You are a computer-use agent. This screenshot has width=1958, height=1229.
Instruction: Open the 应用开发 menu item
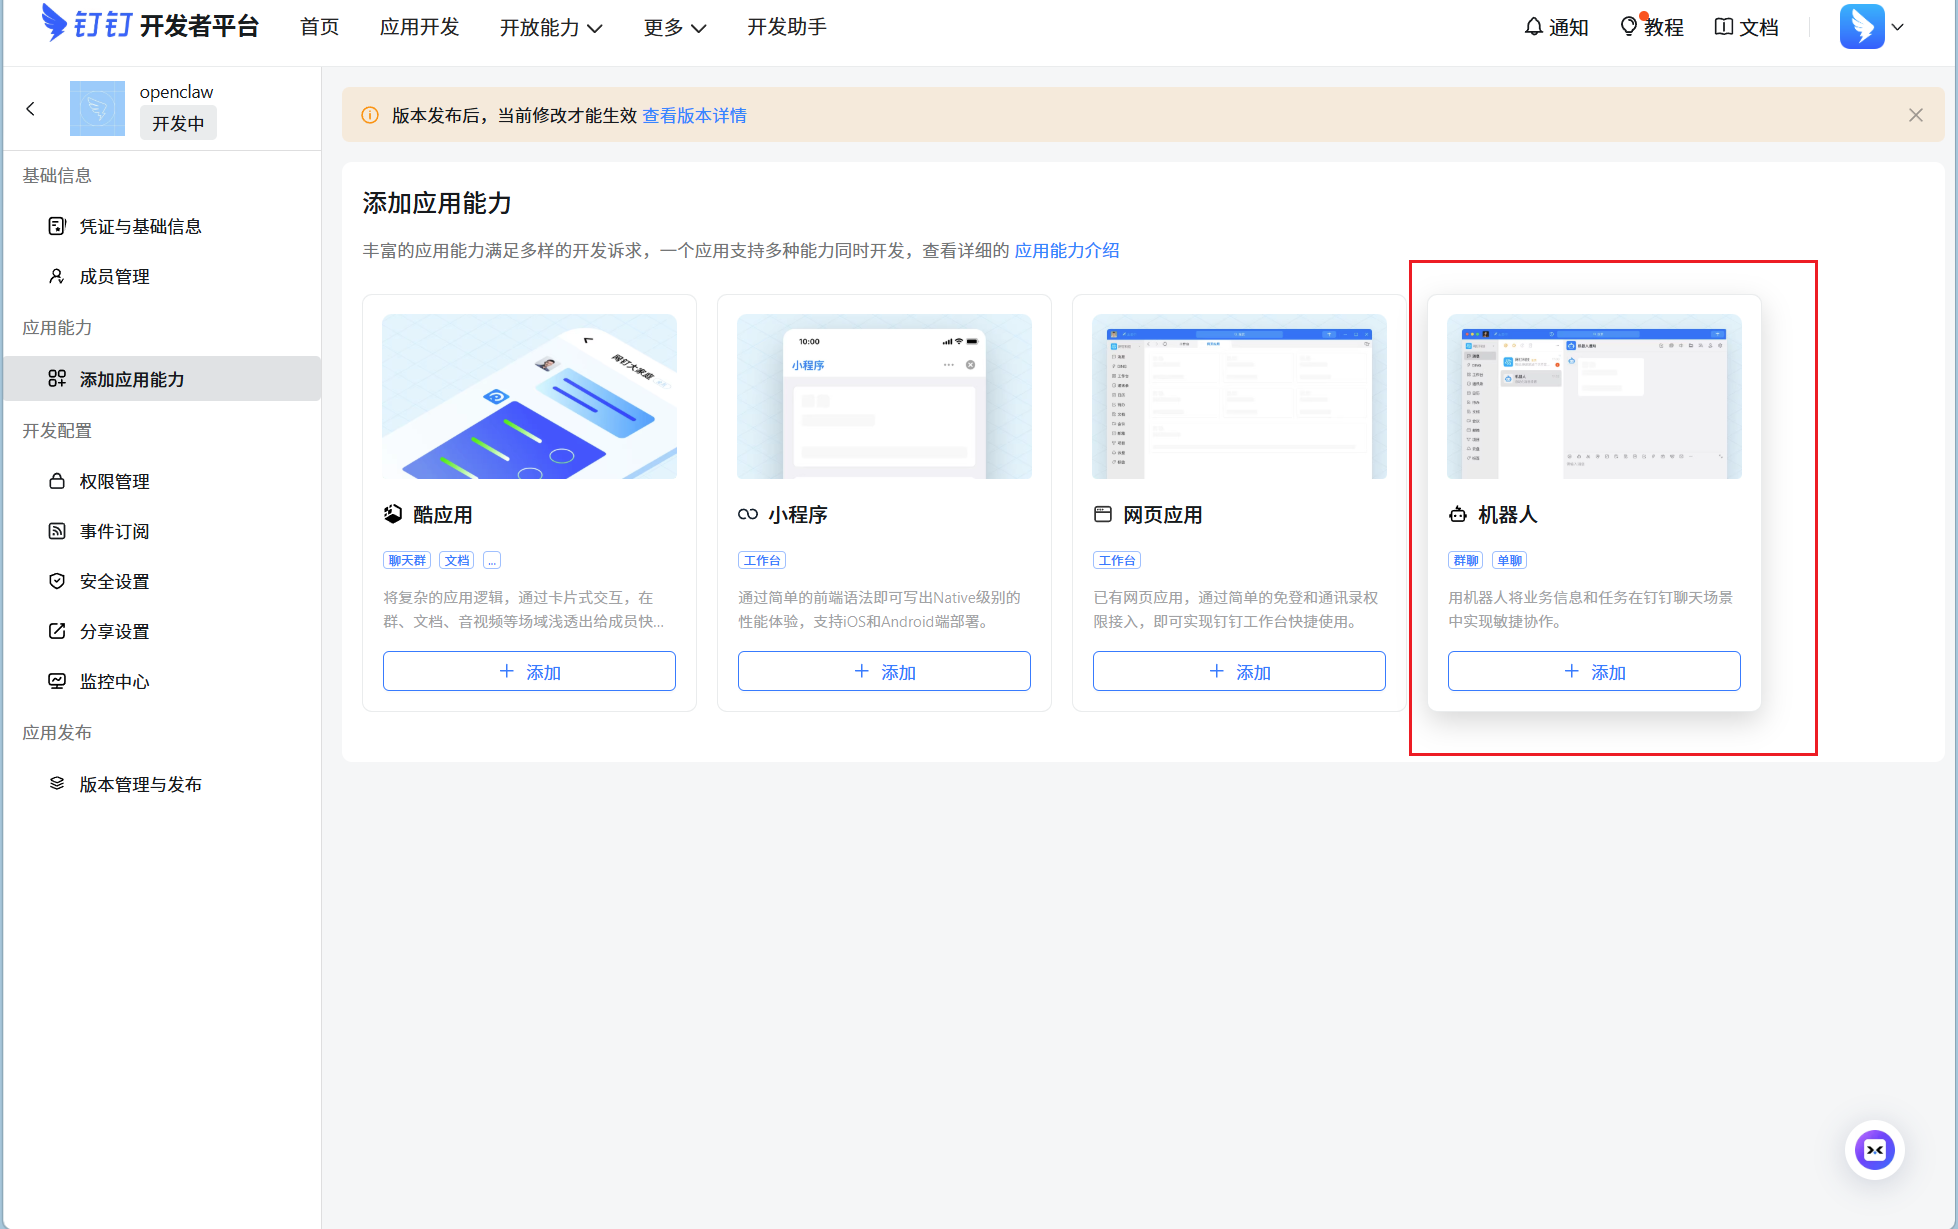419,27
